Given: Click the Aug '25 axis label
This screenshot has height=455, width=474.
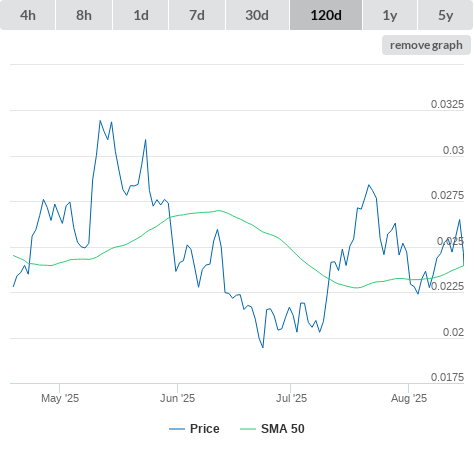Looking at the screenshot, I should coord(409,398).
